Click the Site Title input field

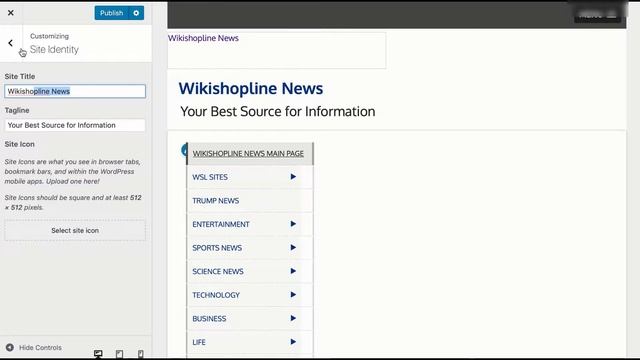coord(75,91)
